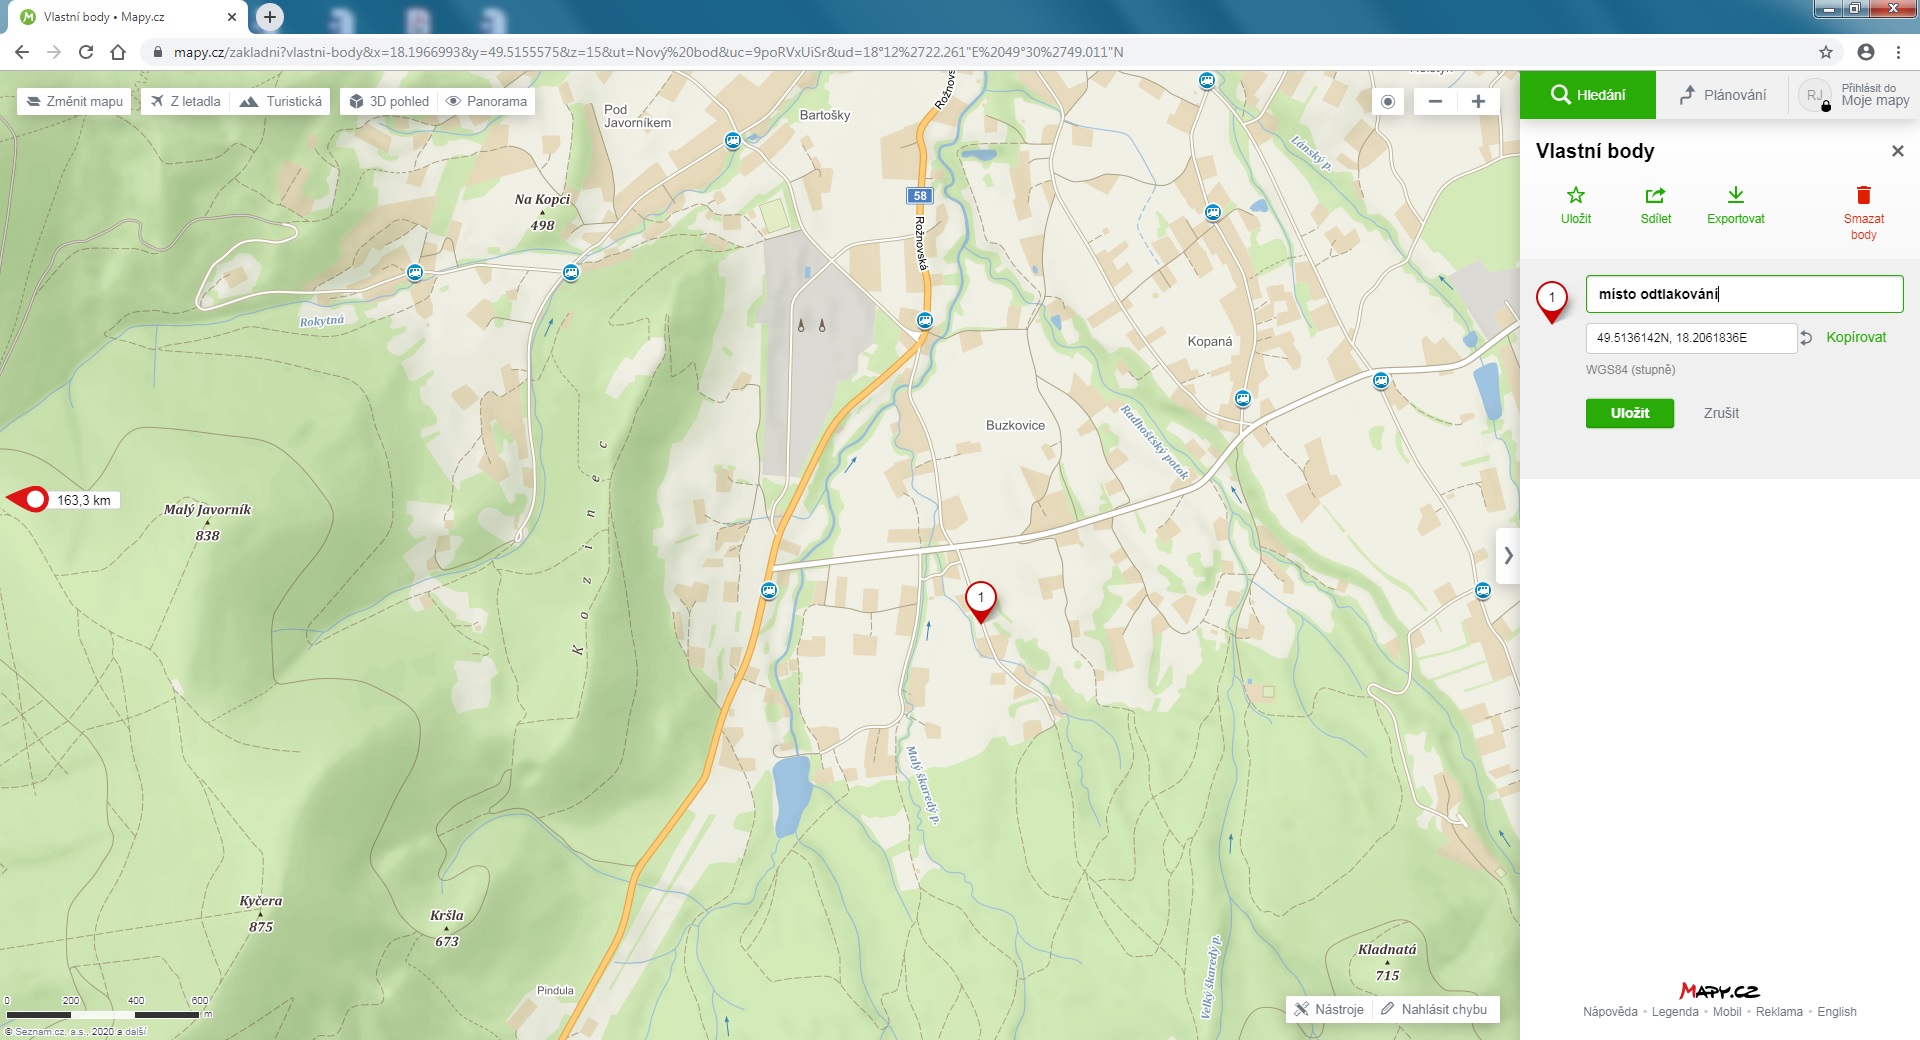1920x1040 pixels.
Task: Close the Vlastní body panel
Action: (x=1898, y=151)
